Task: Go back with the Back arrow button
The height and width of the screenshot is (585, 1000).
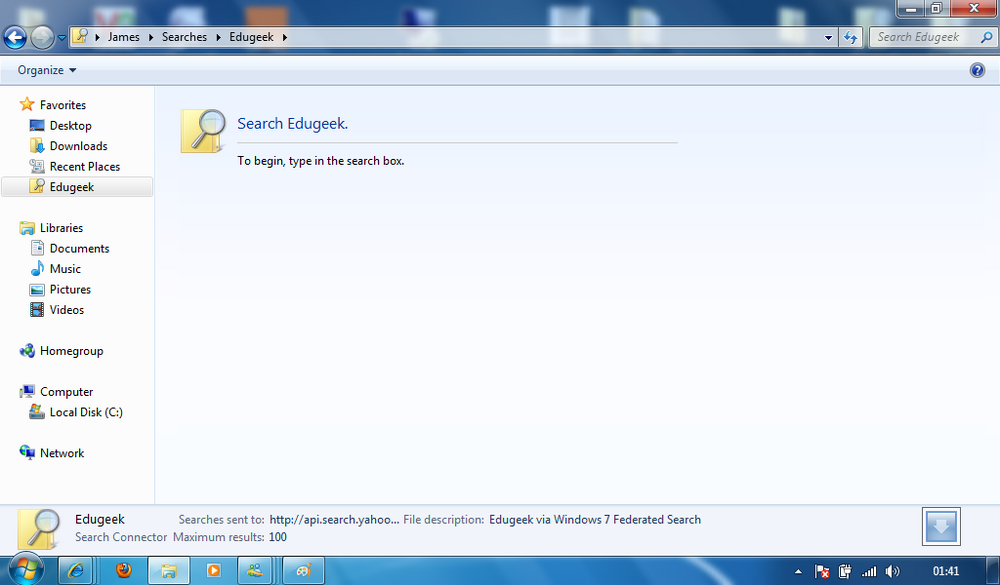Action: 15,37
